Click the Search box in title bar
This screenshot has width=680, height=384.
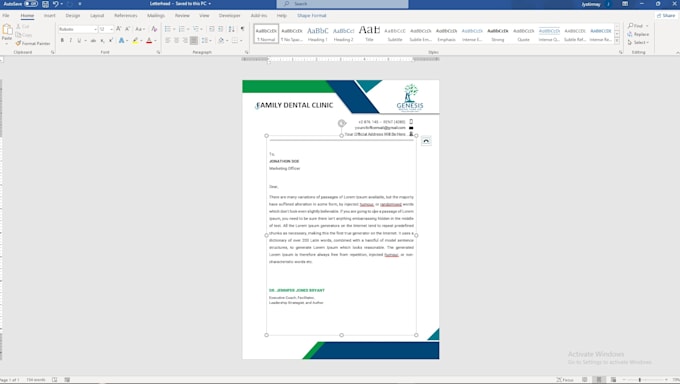point(342,4)
